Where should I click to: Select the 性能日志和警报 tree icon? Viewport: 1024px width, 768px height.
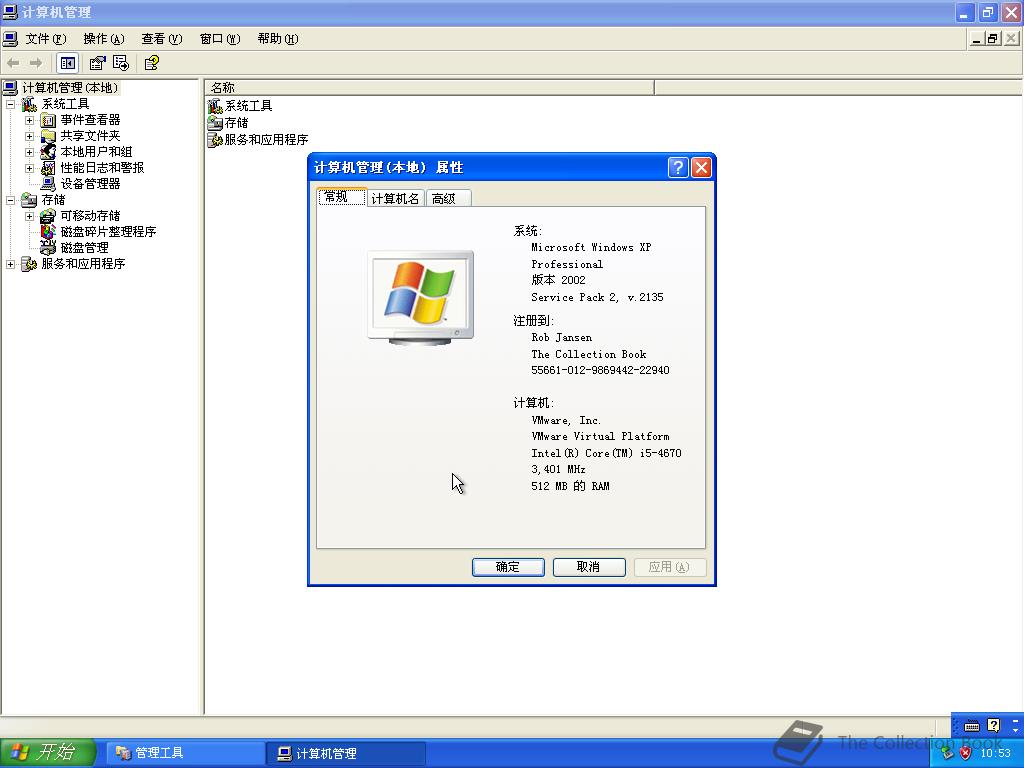48,168
